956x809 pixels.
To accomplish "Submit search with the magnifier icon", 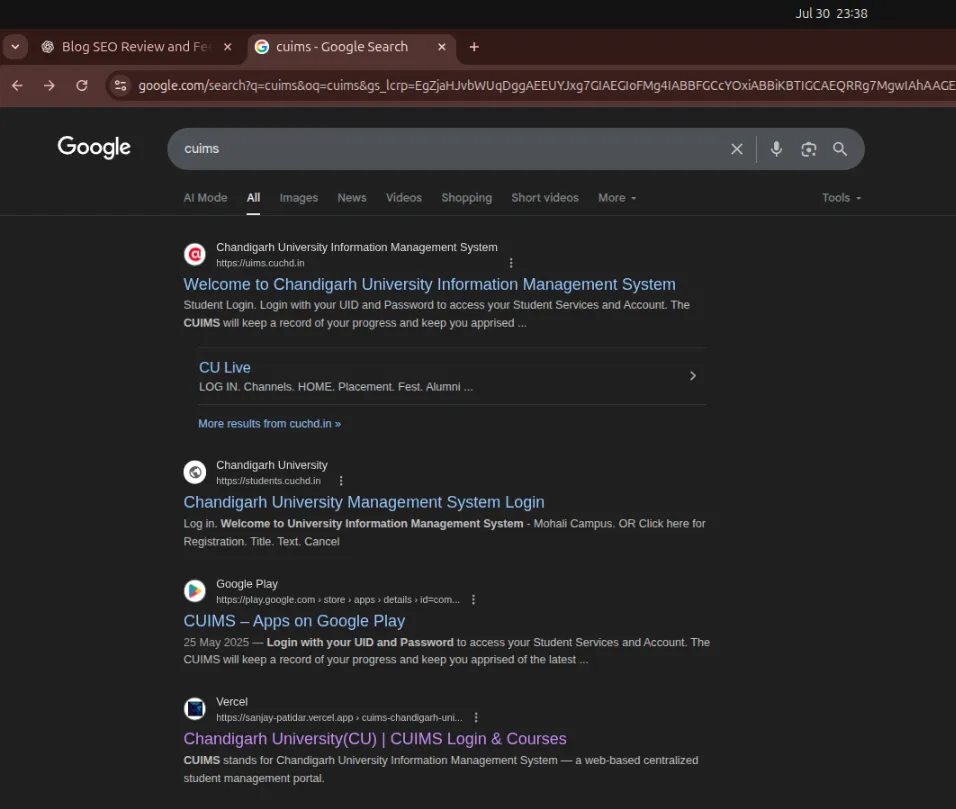I will 840,149.
